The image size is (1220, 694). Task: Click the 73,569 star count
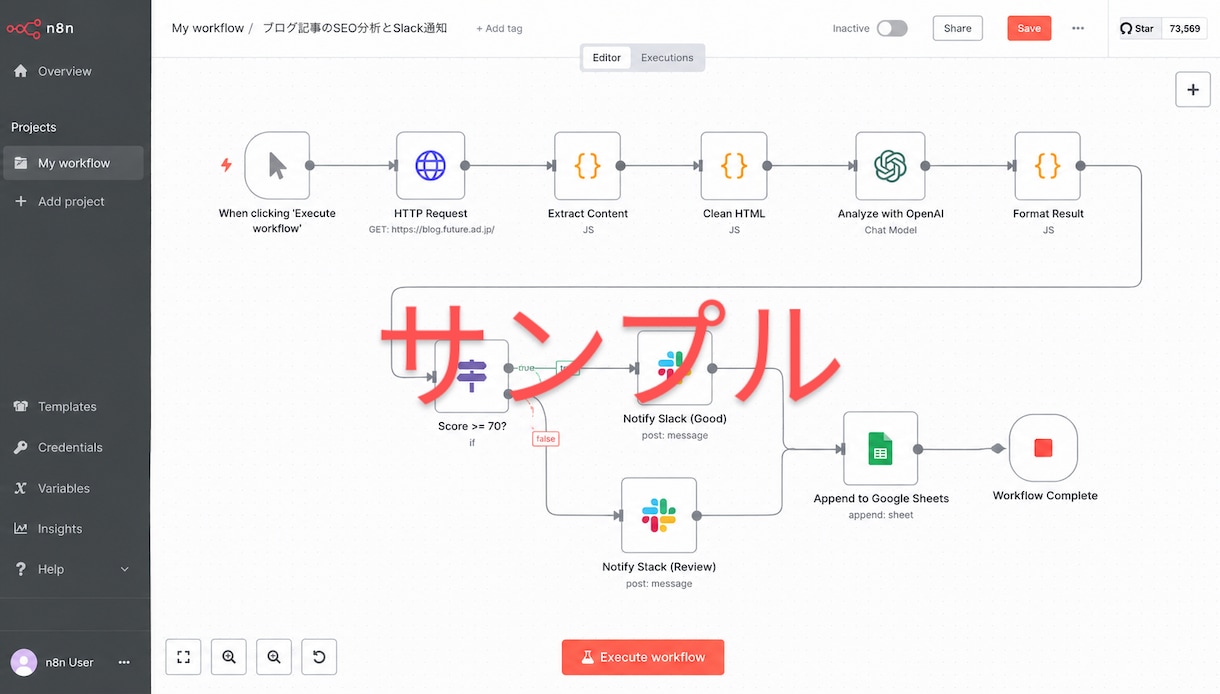click(x=1184, y=28)
